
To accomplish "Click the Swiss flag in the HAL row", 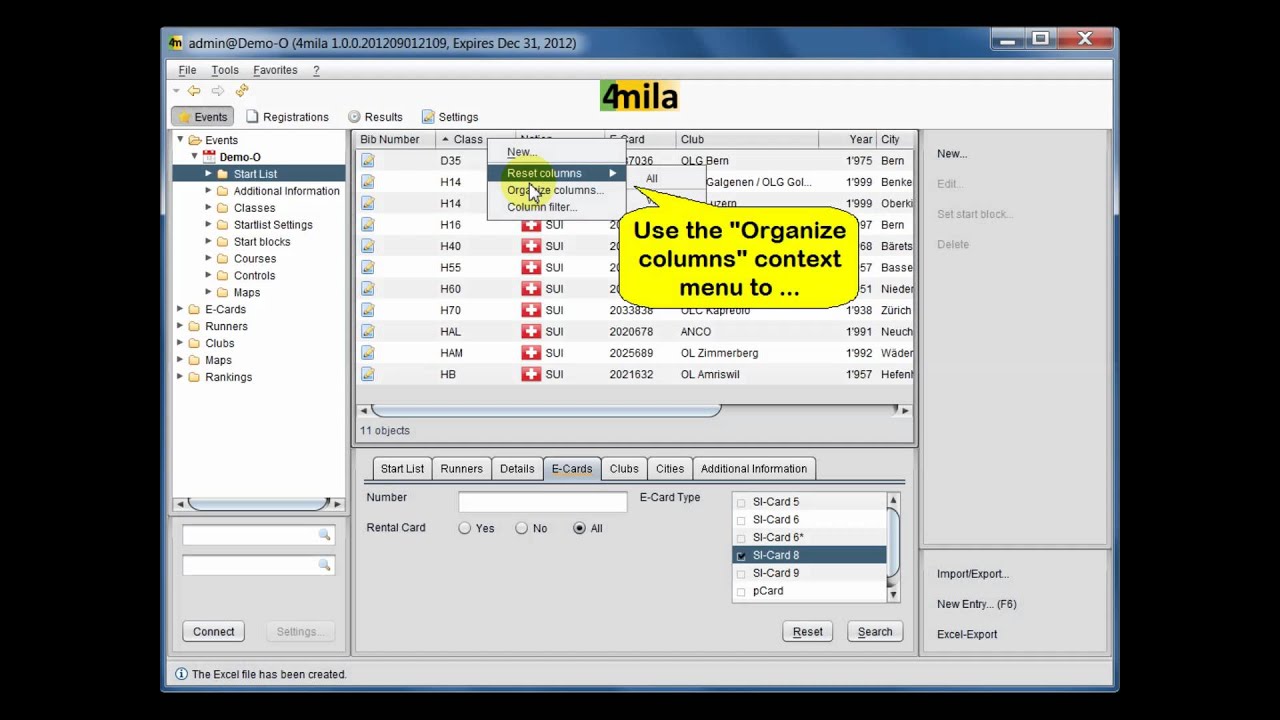I will pyautogui.click(x=531, y=332).
